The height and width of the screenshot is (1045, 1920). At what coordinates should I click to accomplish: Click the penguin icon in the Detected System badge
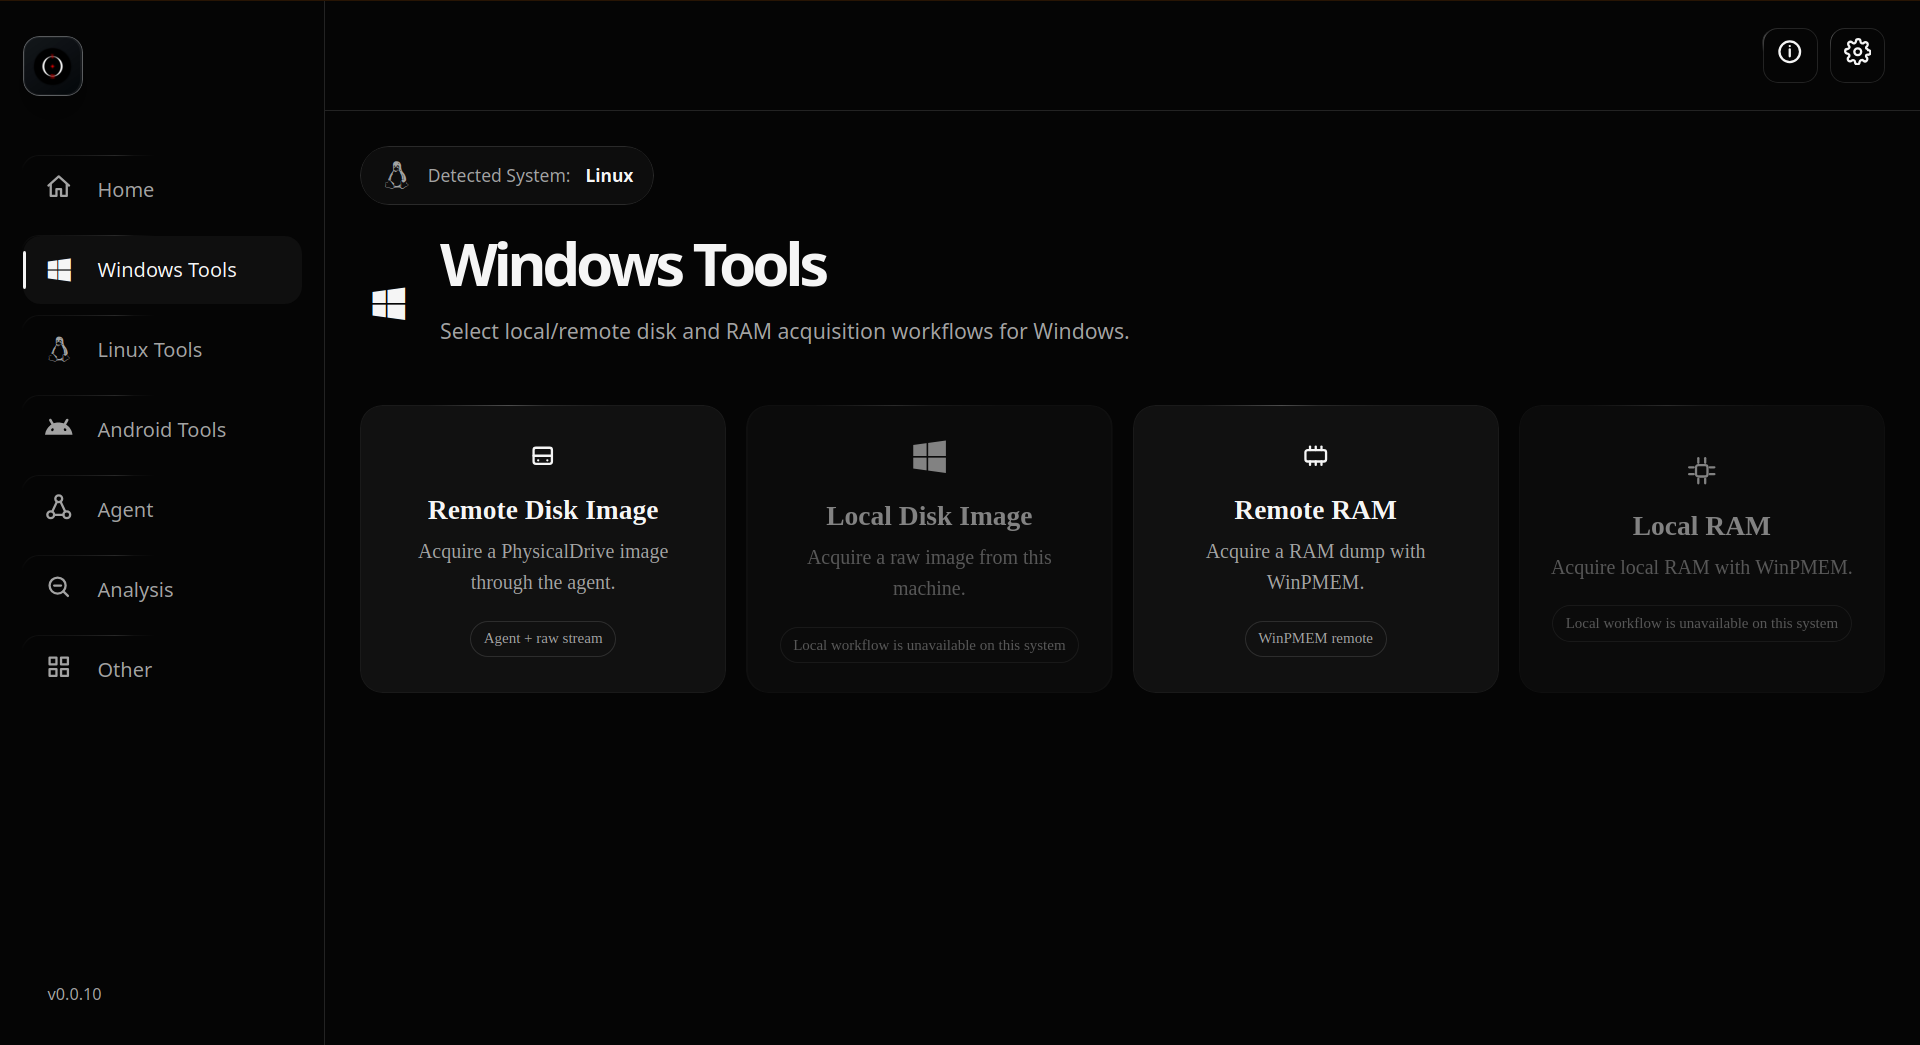coord(397,175)
